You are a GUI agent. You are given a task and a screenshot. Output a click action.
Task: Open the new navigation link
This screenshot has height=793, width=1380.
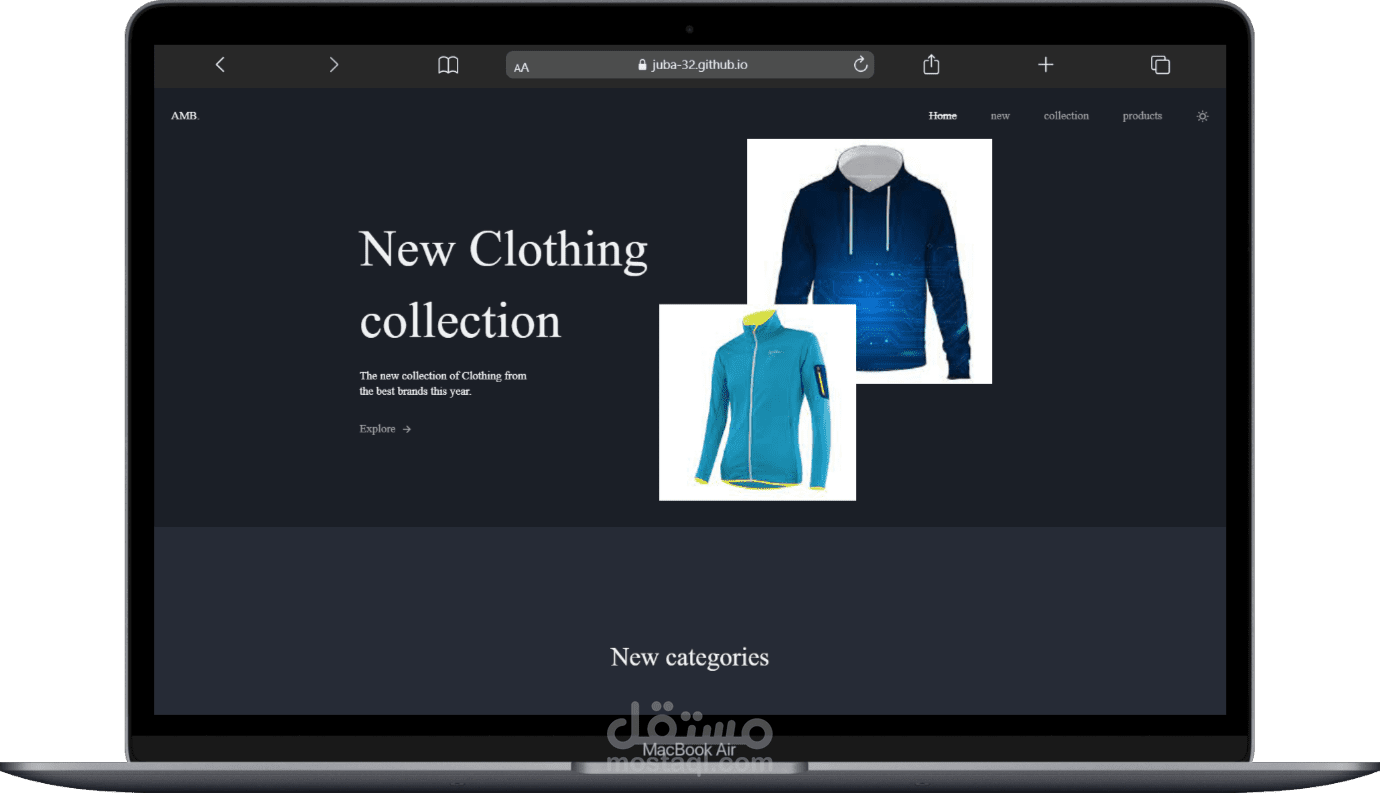(x=1000, y=116)
